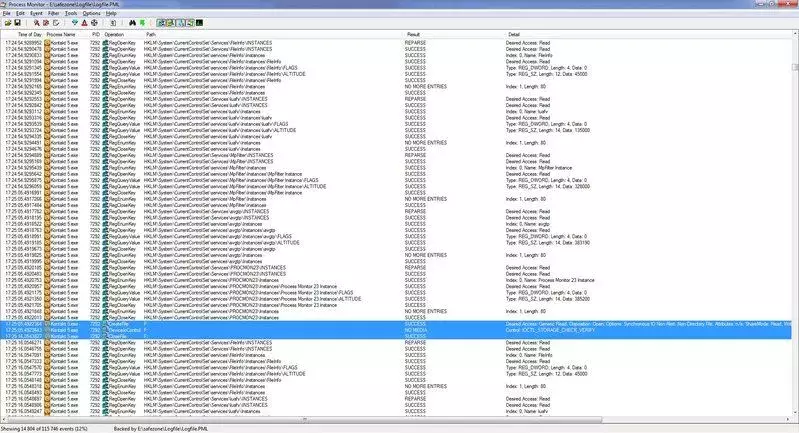Click detail cell with Data: 328000

coord(548,186)
